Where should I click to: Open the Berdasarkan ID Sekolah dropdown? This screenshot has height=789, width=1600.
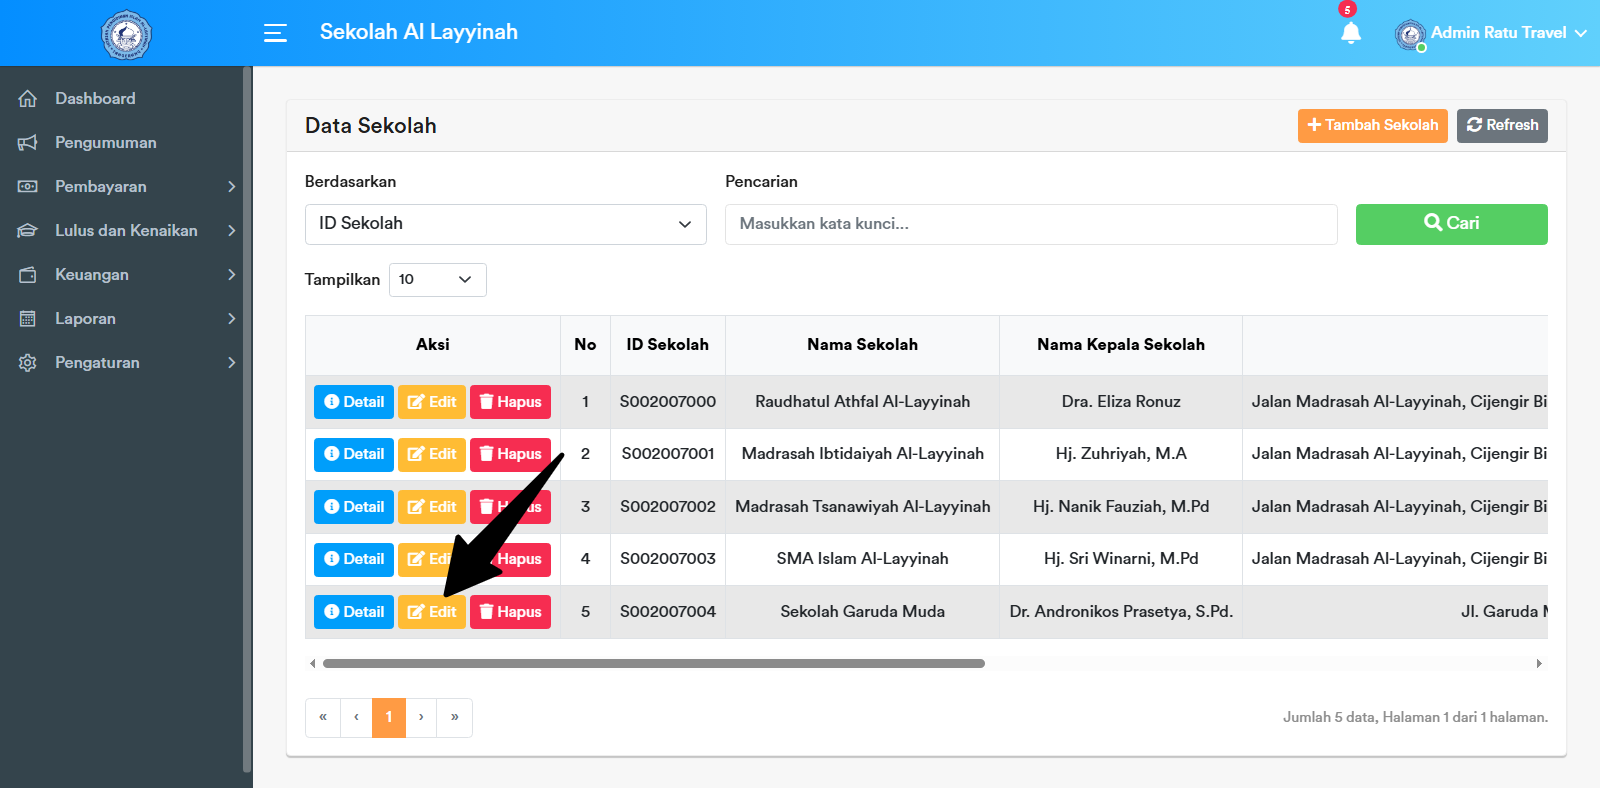[x=505, y=224]
